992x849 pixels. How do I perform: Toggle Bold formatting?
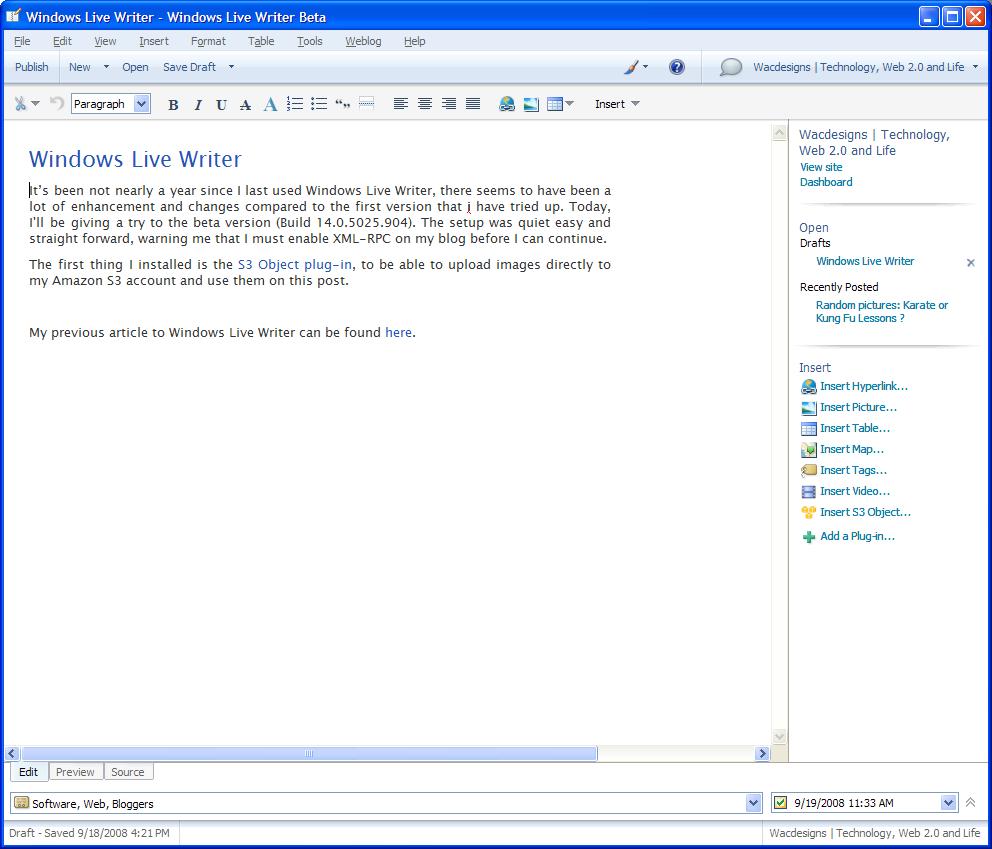point(173,104)
